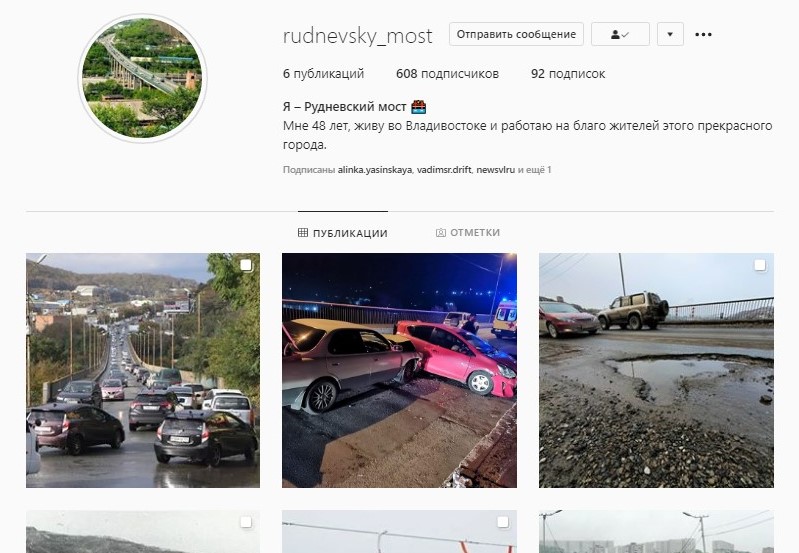Viewport: 799px width, 553px height.
Task: Open the night car crash post
Action: coord(400,371)
